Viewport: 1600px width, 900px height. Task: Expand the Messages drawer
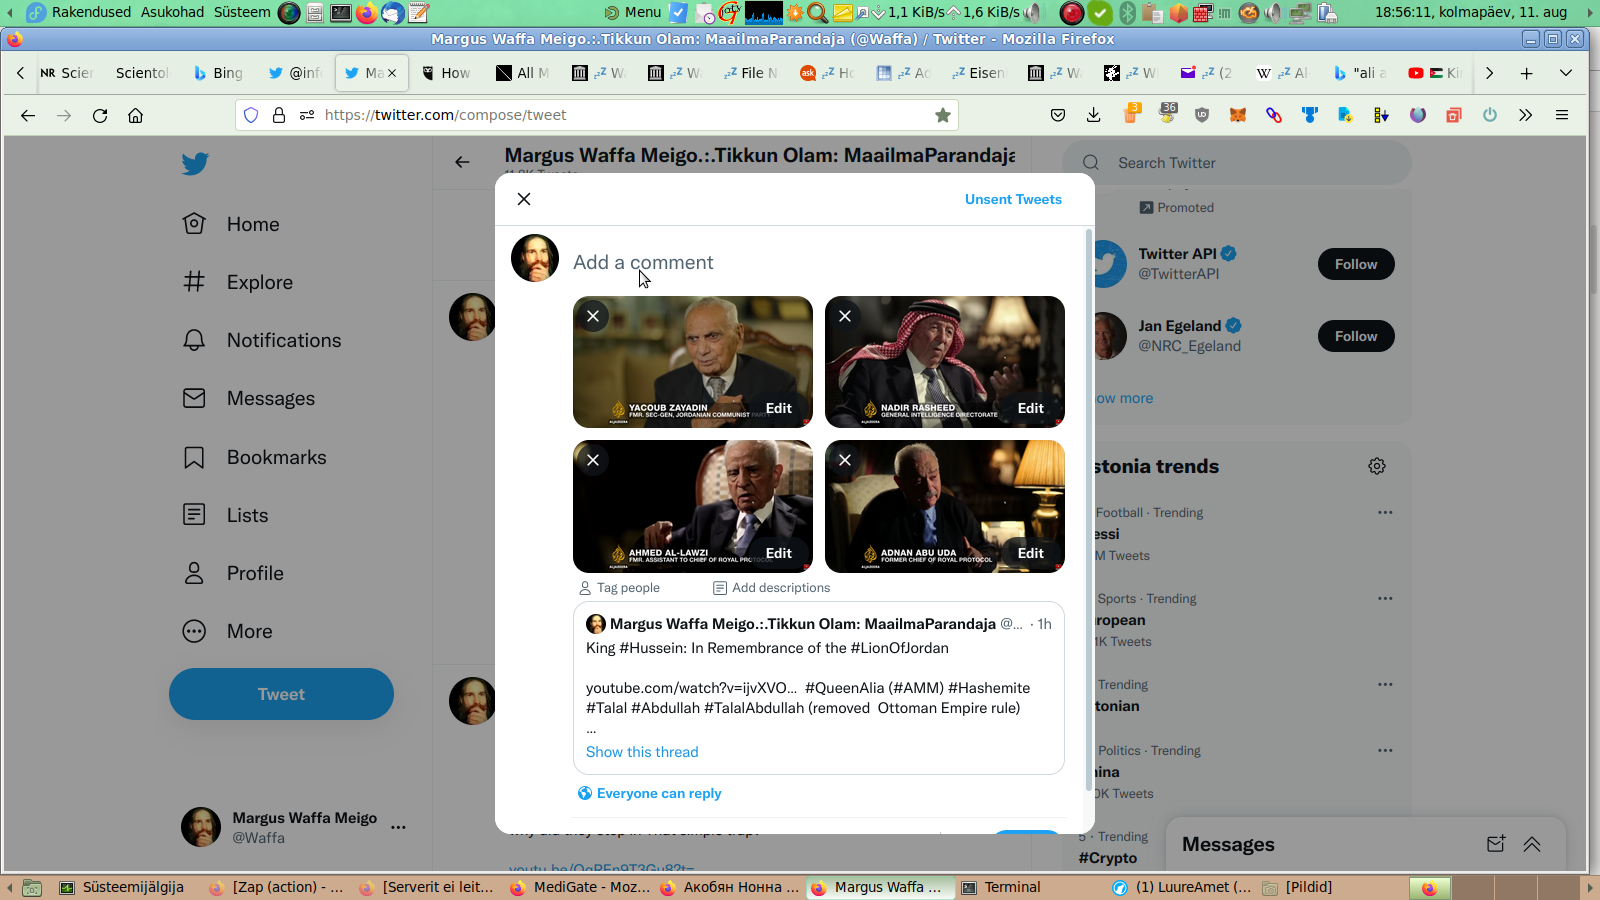(x=1532, y=844)
